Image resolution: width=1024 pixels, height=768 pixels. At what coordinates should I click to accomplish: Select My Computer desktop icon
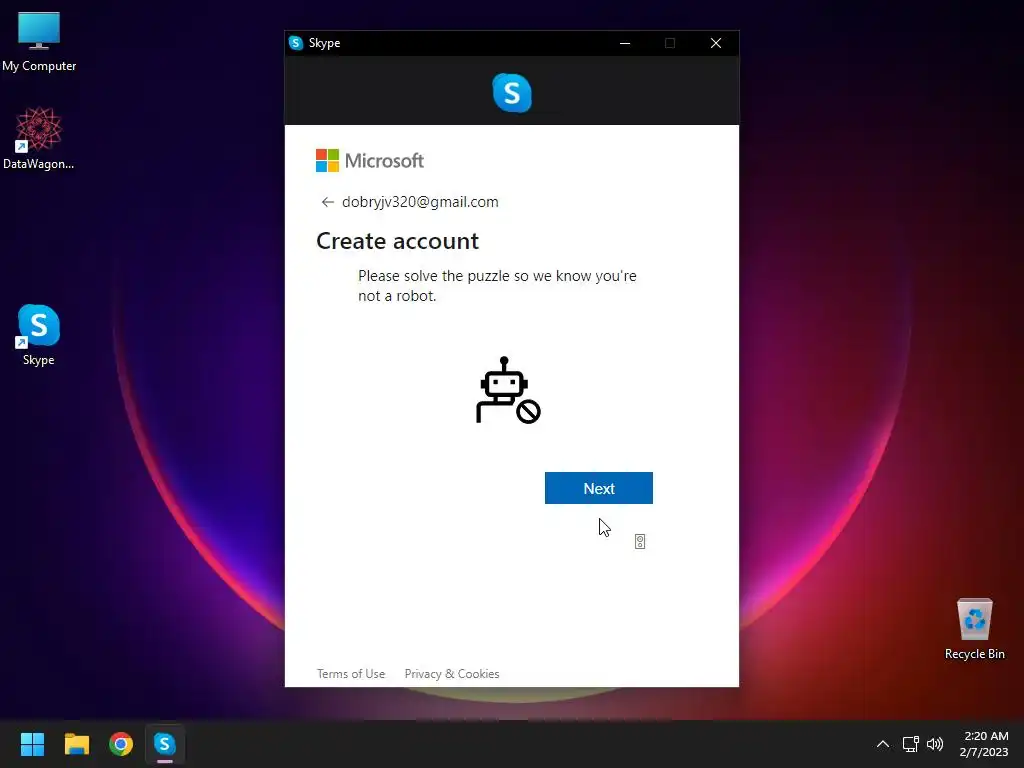click(x=39, y=42)
